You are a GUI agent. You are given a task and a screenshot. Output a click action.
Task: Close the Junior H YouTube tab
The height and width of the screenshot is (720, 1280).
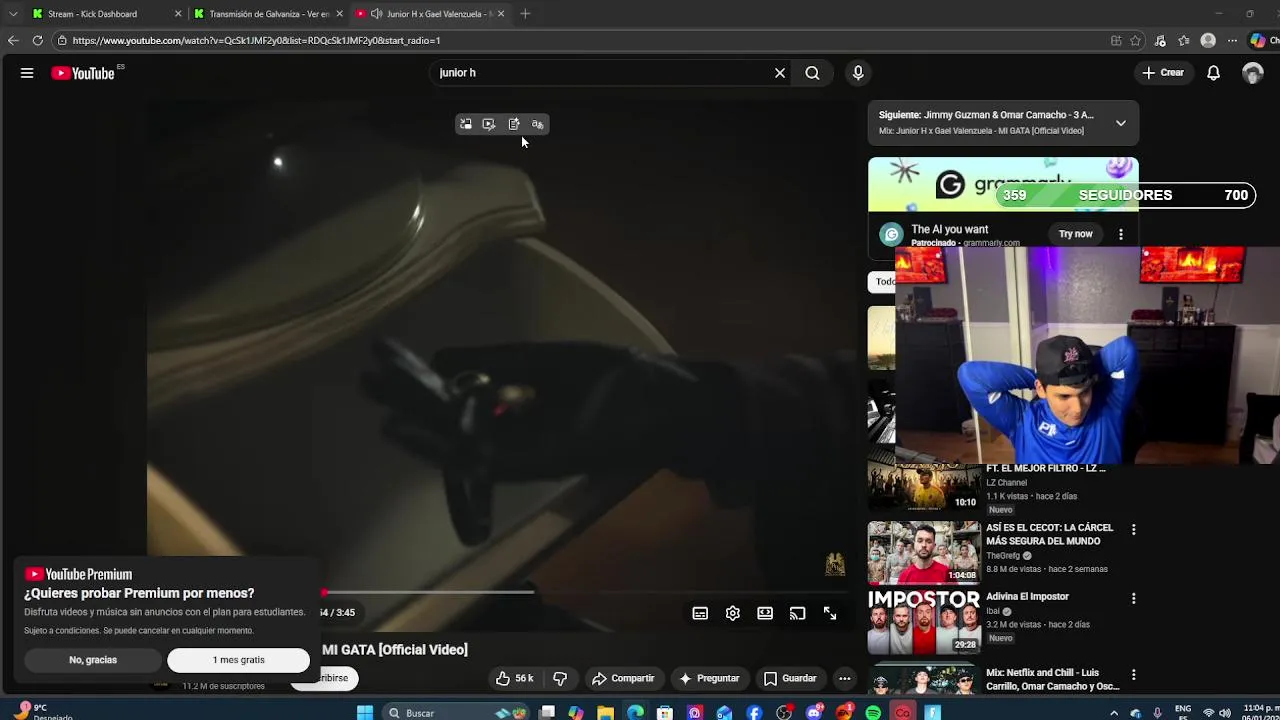pos(500,14)
